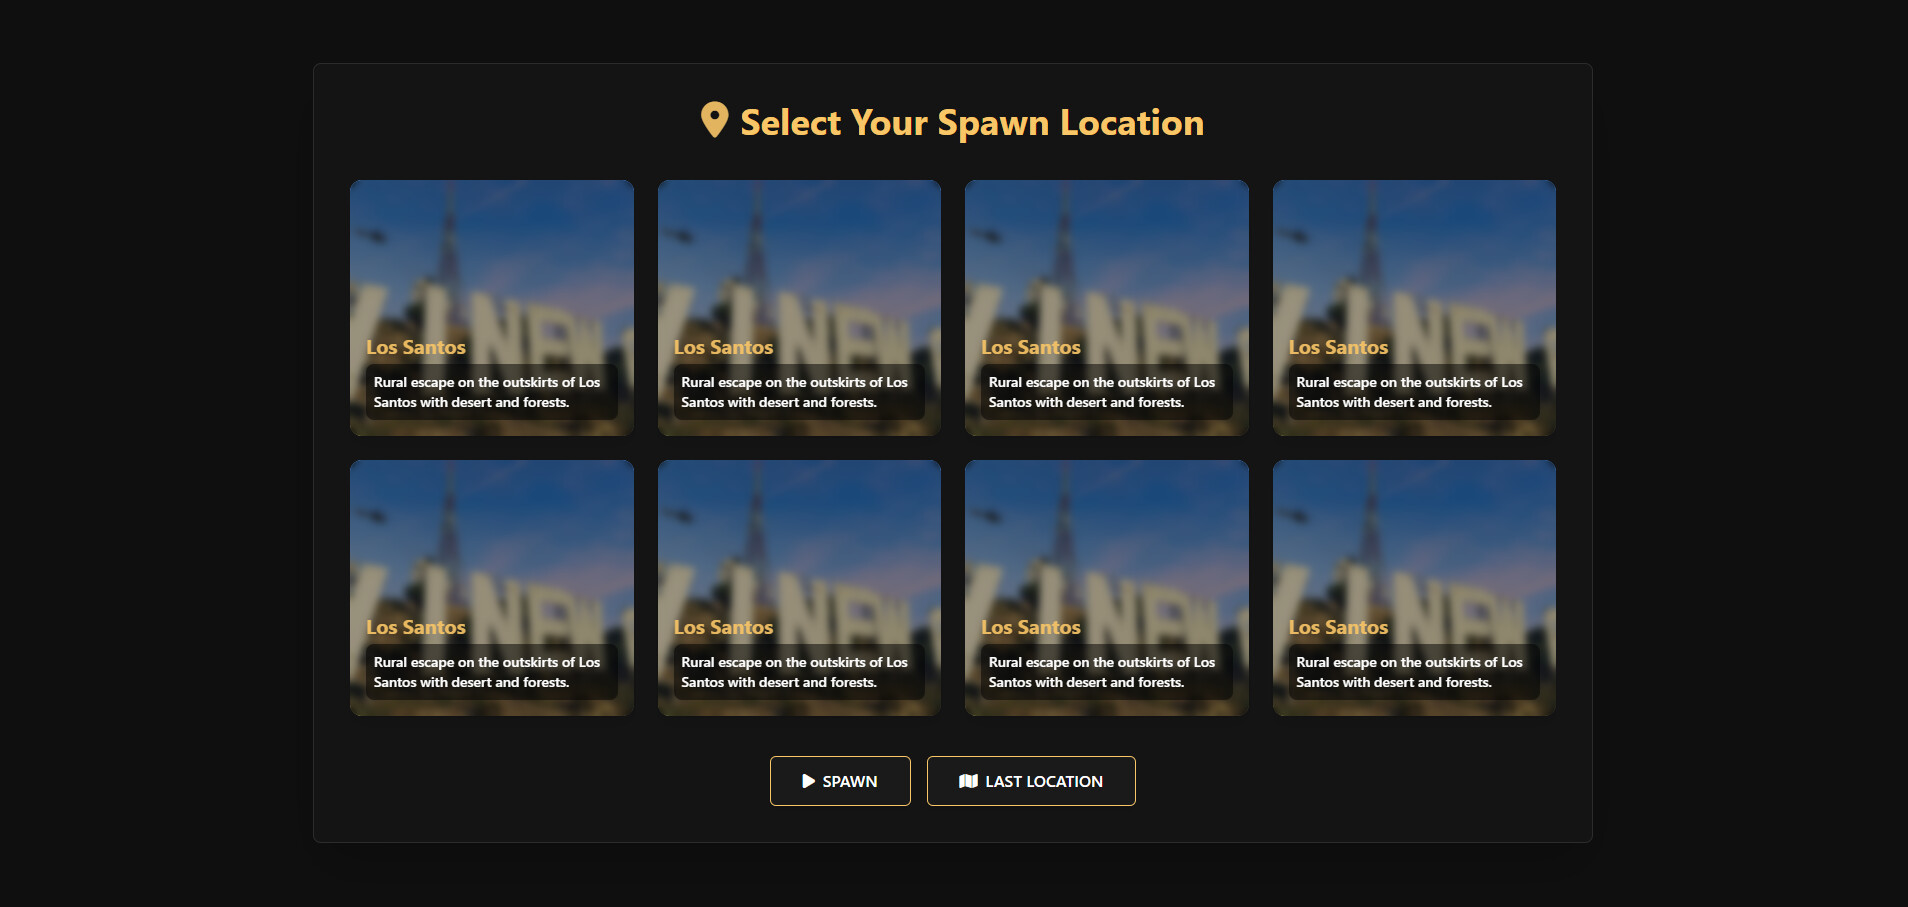1908x907 pixels.
Task: Click the 'Los Santos' title on the bottom-right card
Action: point(1338,627)
